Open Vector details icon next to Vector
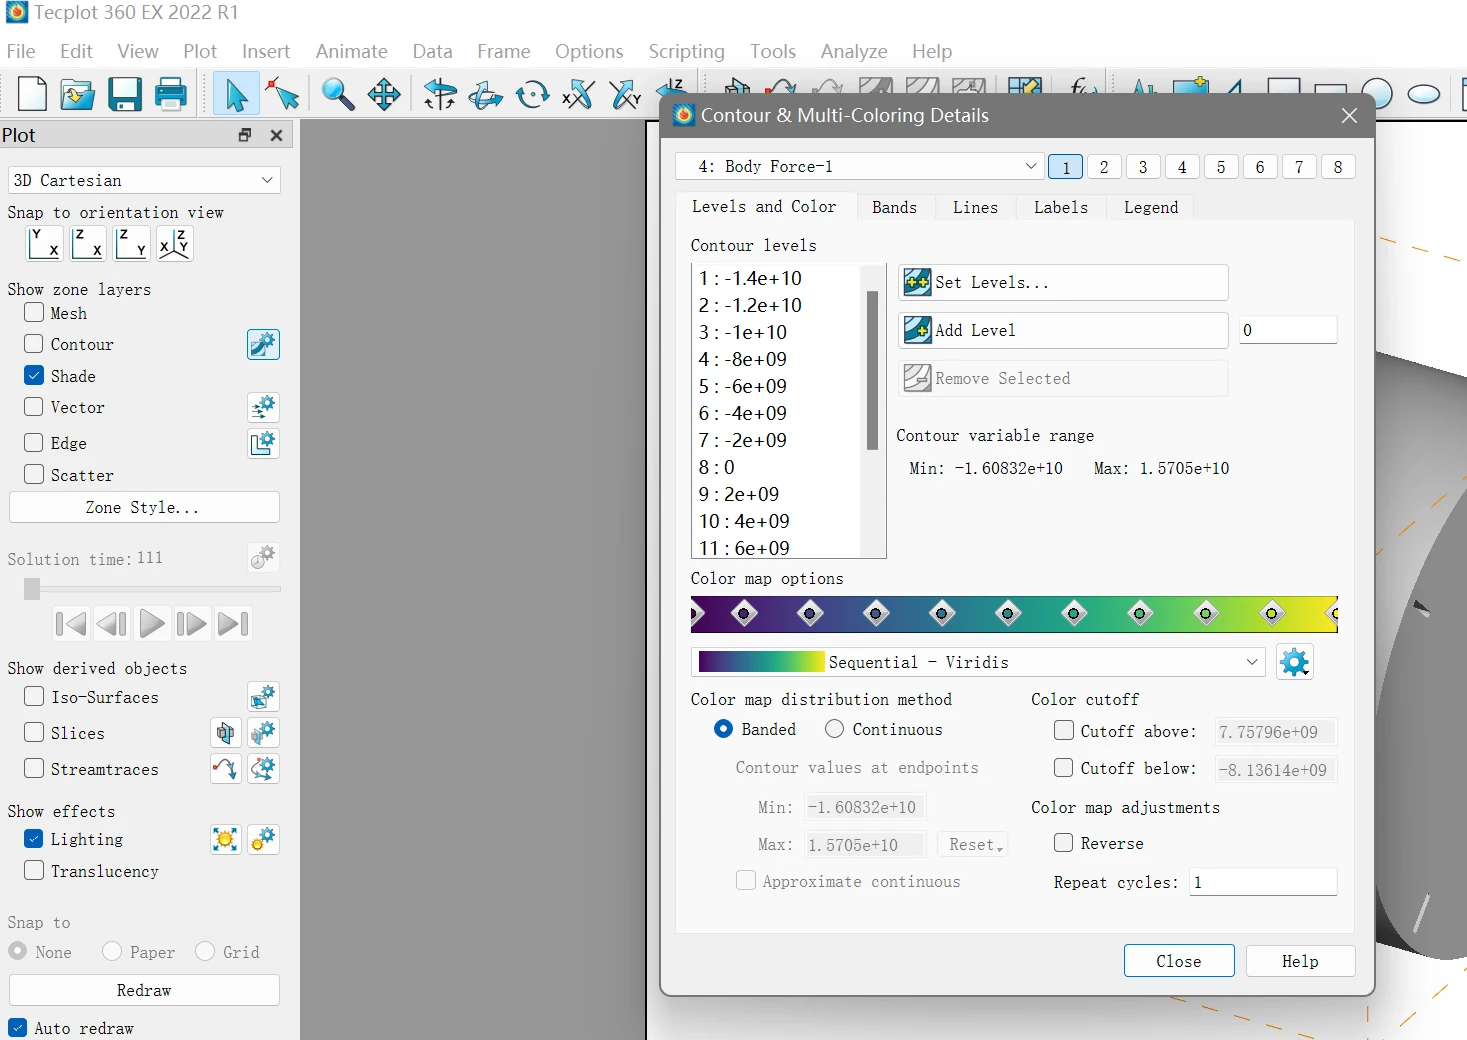The height and width of the screenshot is (1040, 1467). [263, 407]
